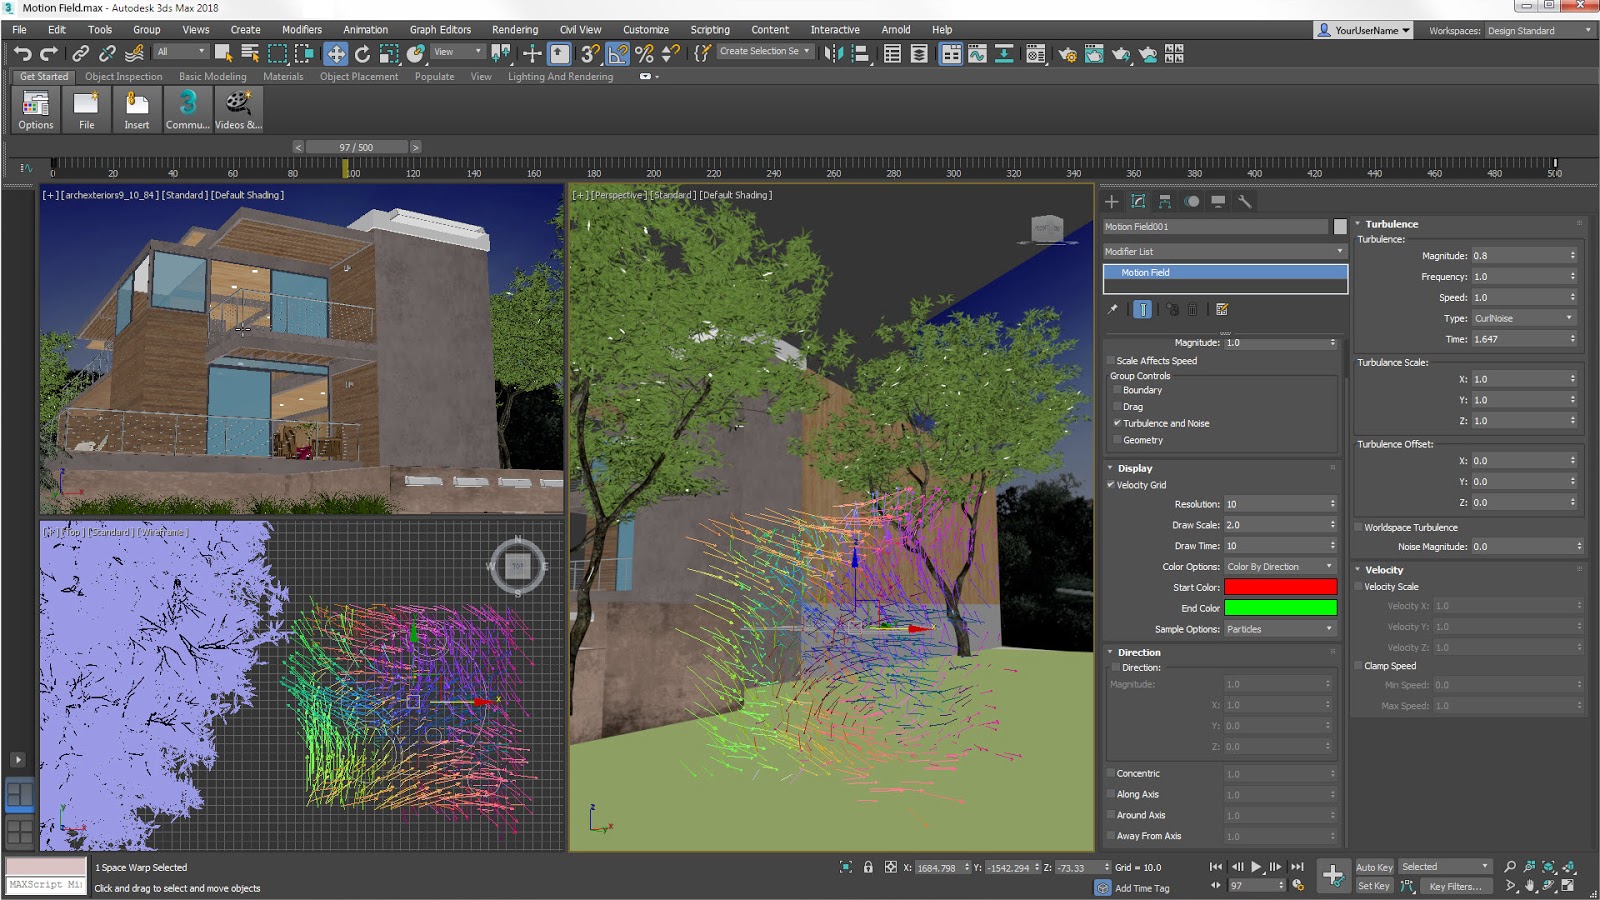Click the red Start Color swatch
This screenshot has width=1600, height=900.
click(1280, 587)
